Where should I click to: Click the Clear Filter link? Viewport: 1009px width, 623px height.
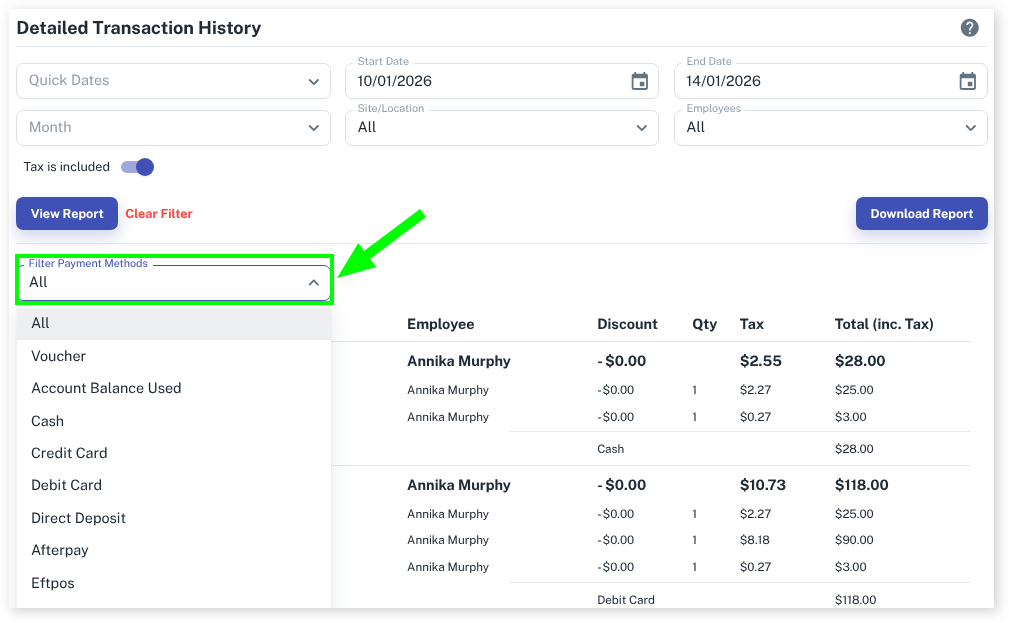coord(159,214)
